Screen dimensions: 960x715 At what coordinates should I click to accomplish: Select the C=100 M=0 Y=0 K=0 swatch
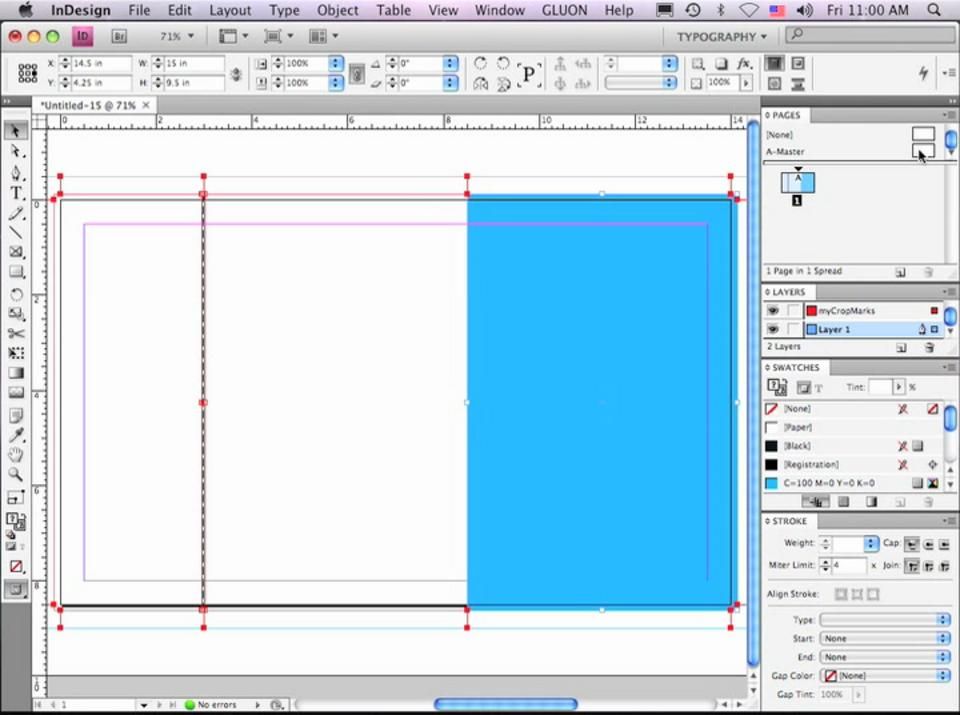[x=852, y=483]
